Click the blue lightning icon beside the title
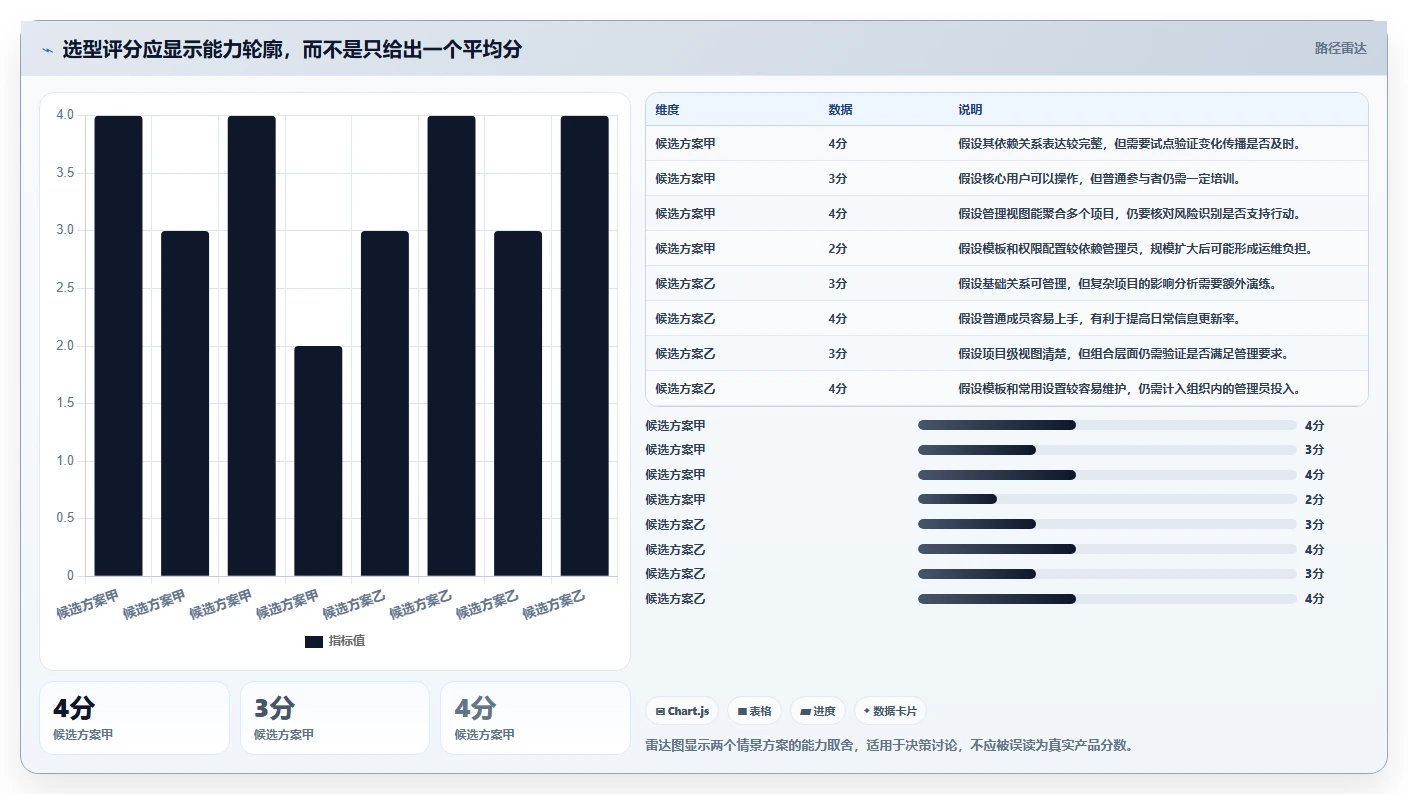1408x794 pixels. [x=47, y=49]
